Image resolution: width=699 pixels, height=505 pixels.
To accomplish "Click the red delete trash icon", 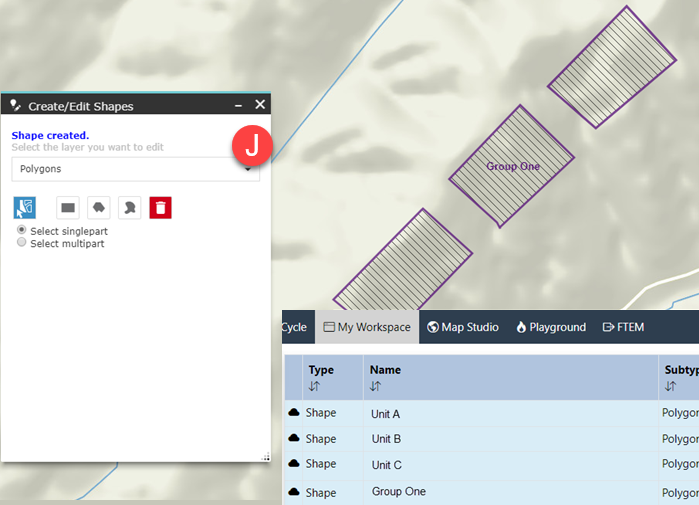I will point(161,207).
